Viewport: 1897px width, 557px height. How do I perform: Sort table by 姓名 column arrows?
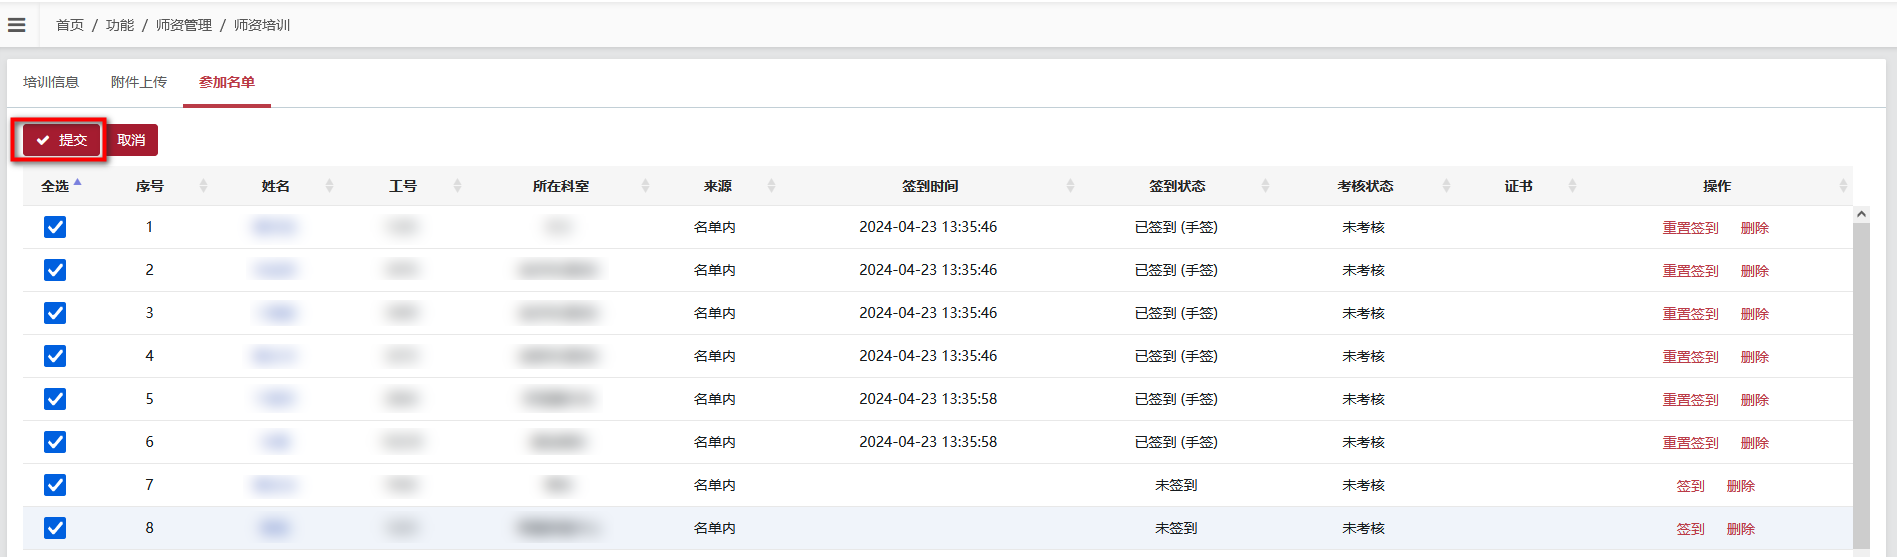[330, 186]
